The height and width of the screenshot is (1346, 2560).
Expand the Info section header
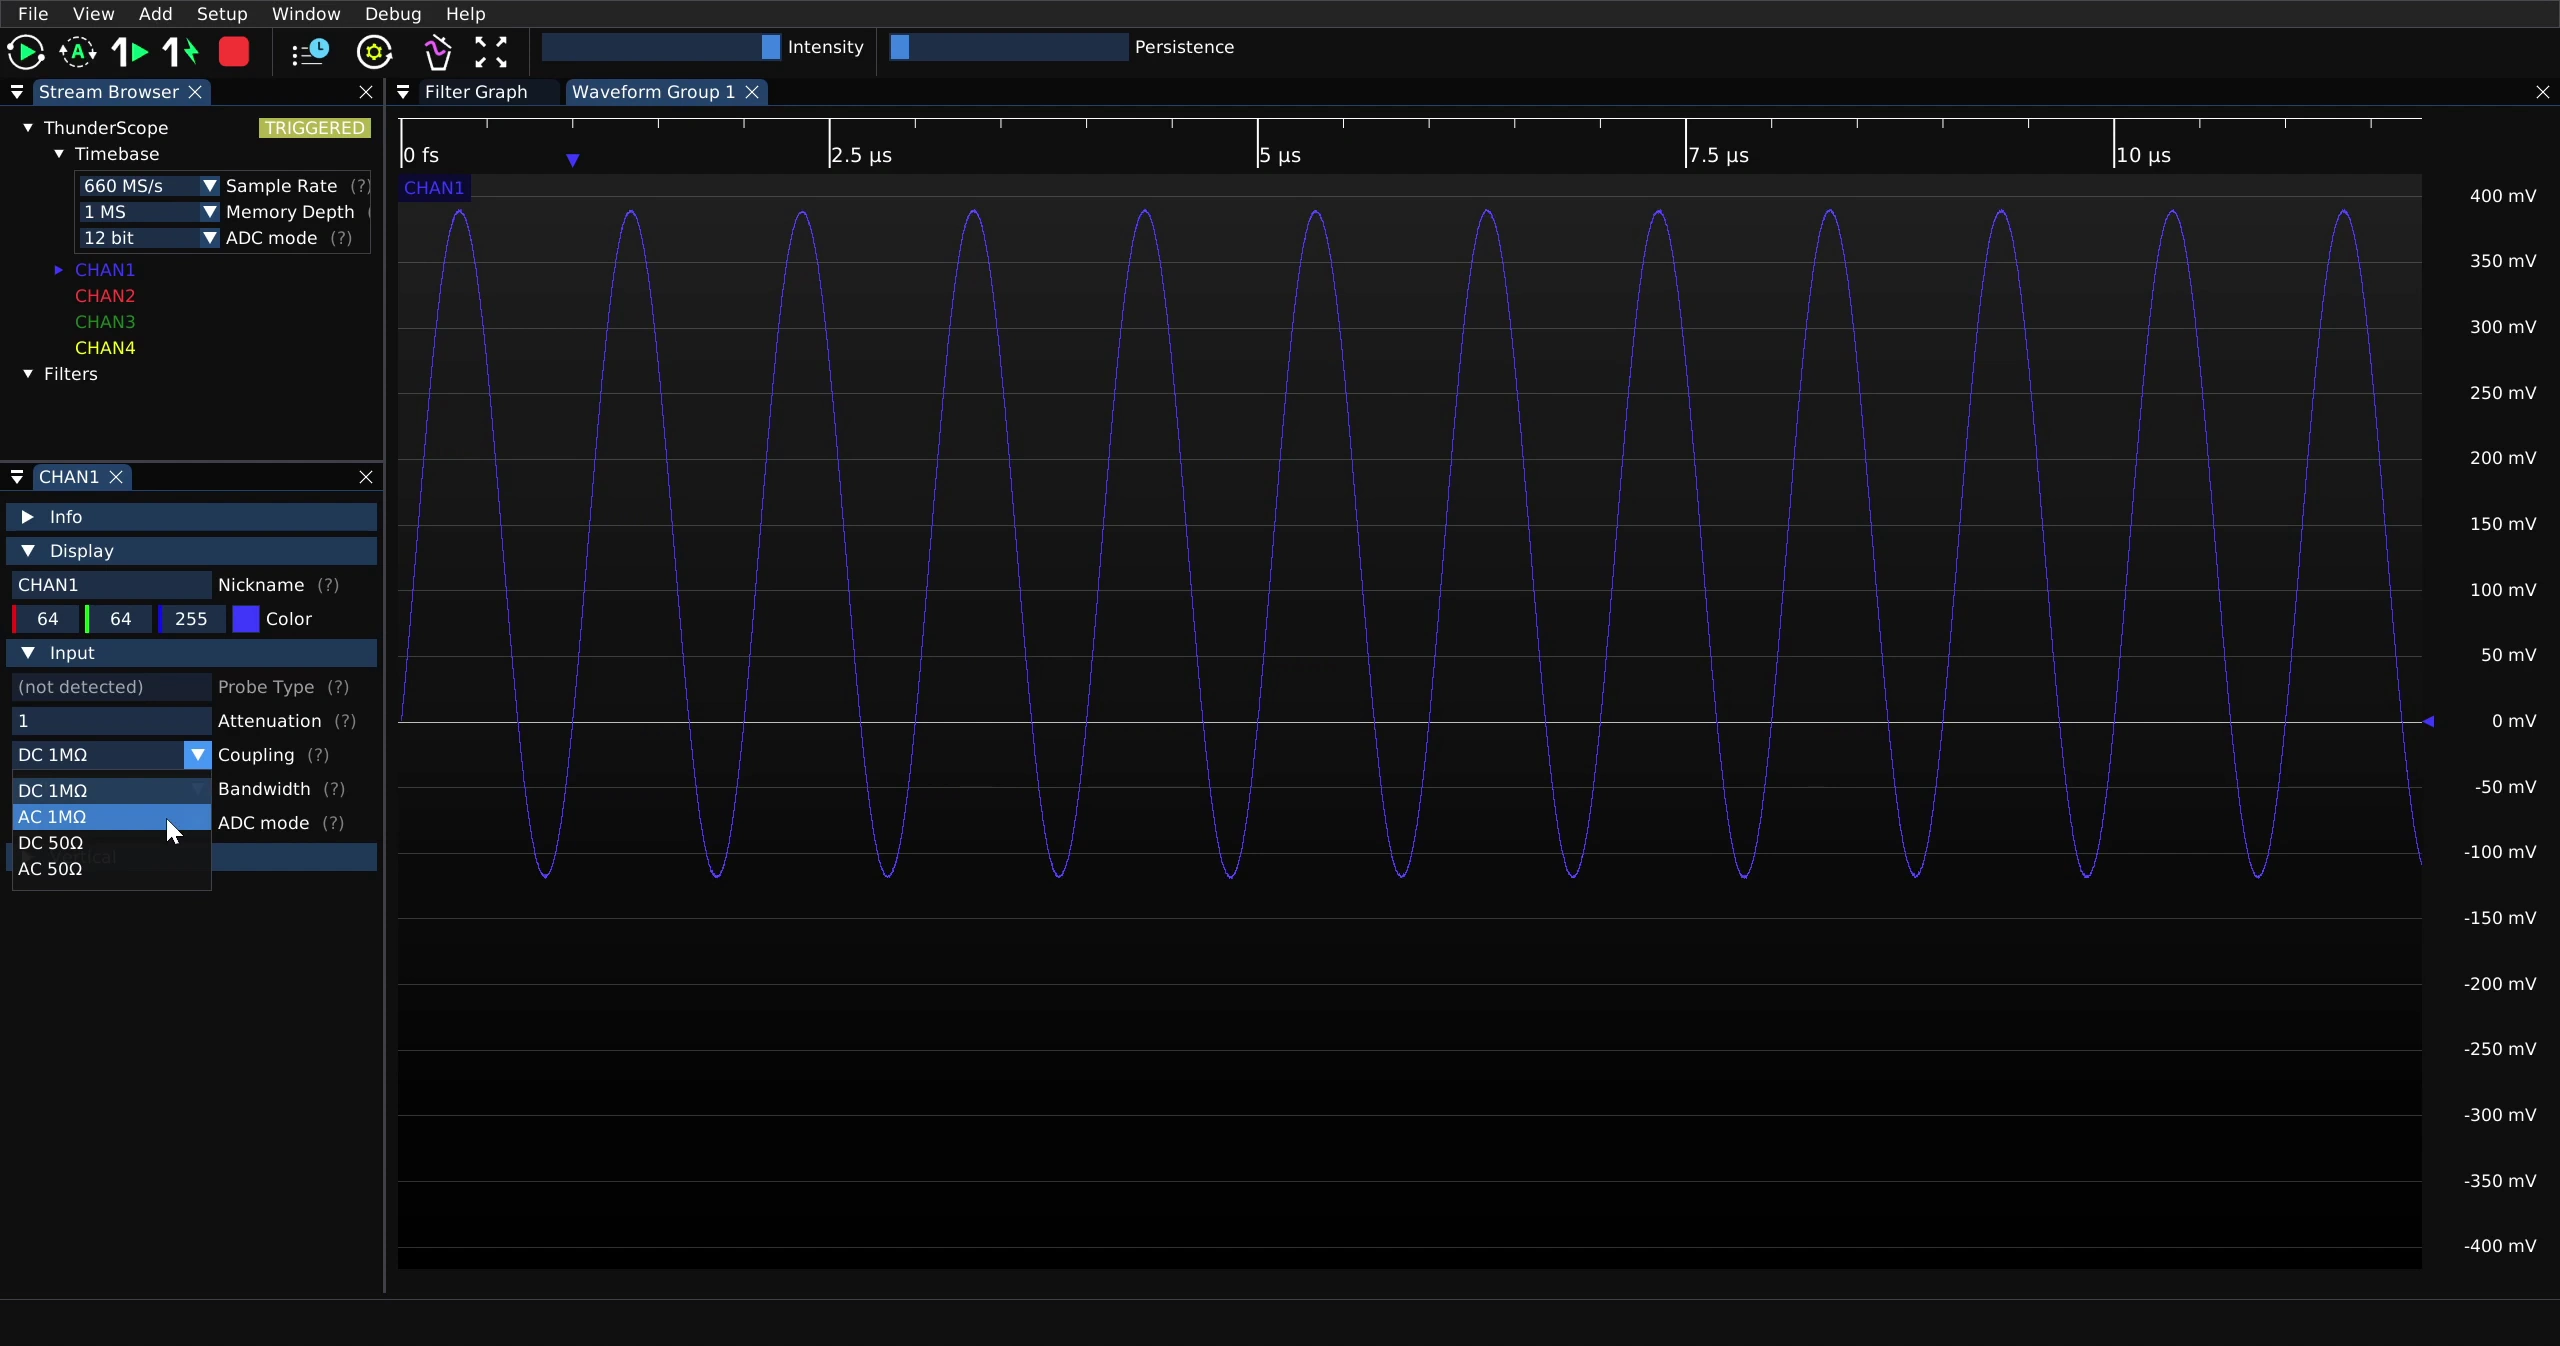192,517
